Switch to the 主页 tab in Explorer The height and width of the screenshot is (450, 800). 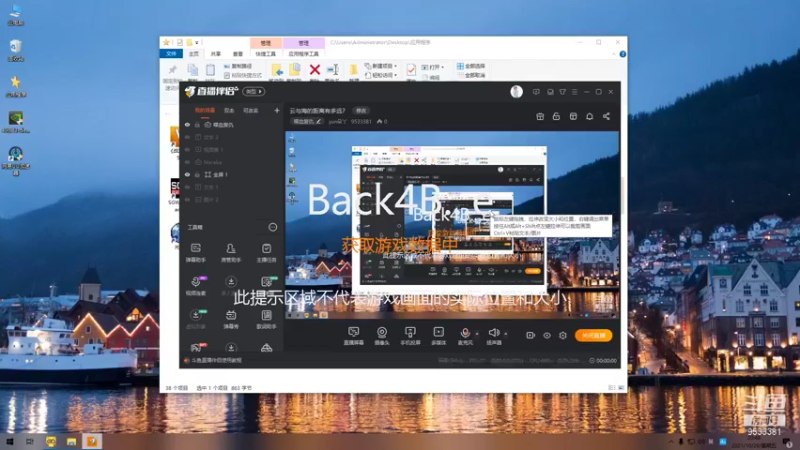coord(194,54)
